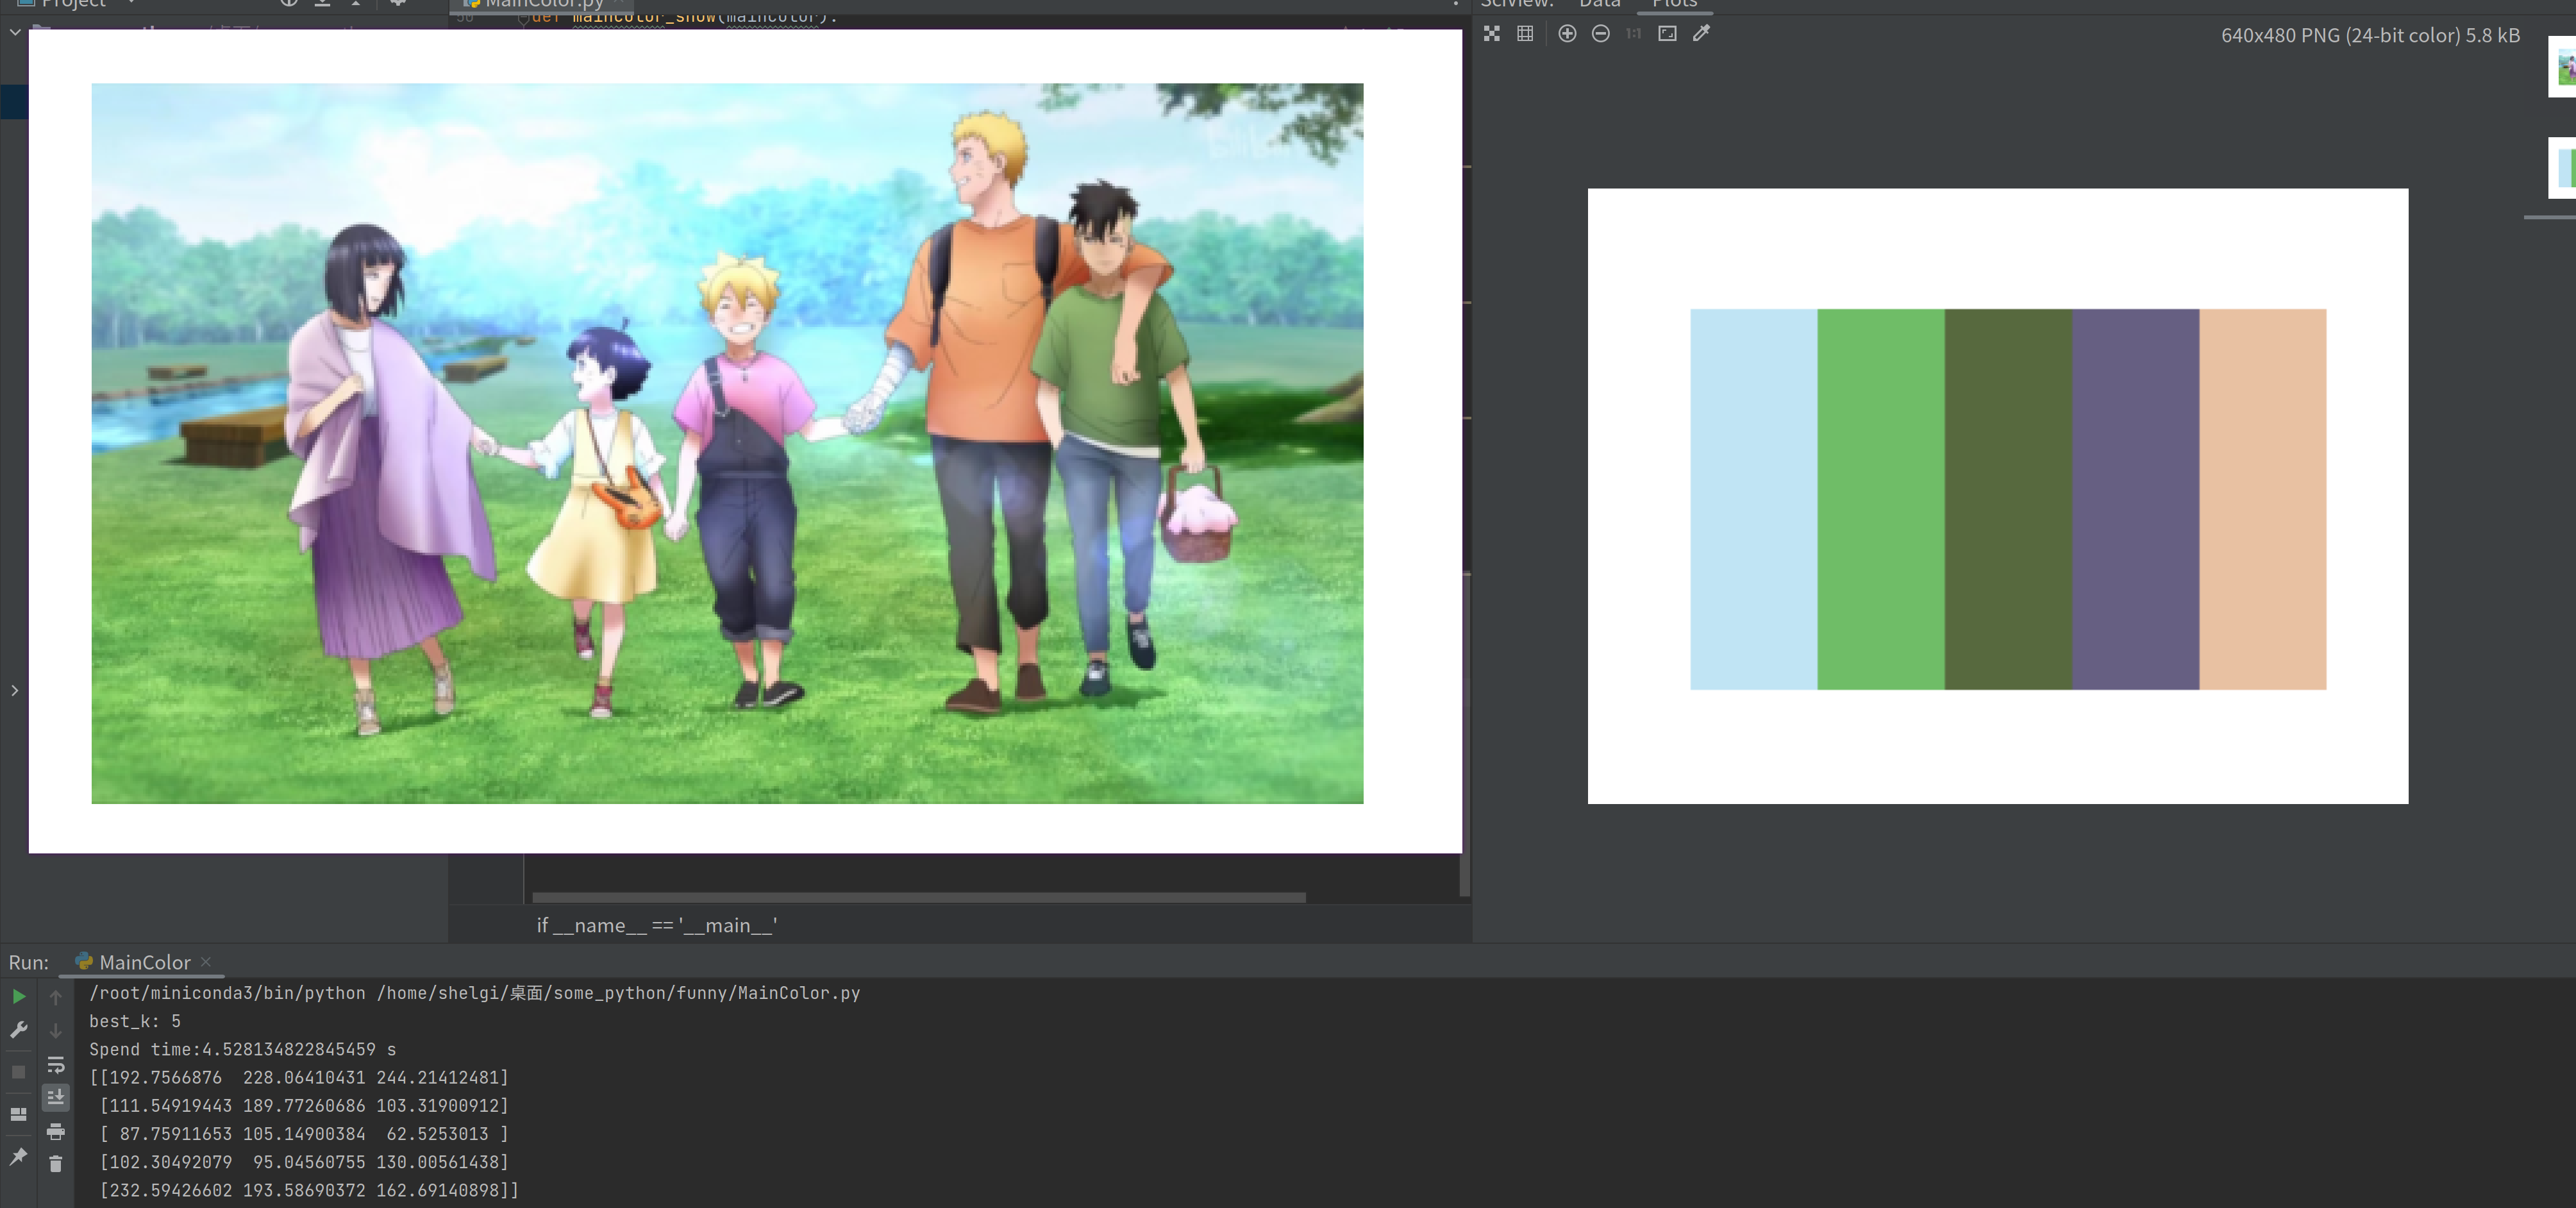Click the light blue color swatch

1753,499
